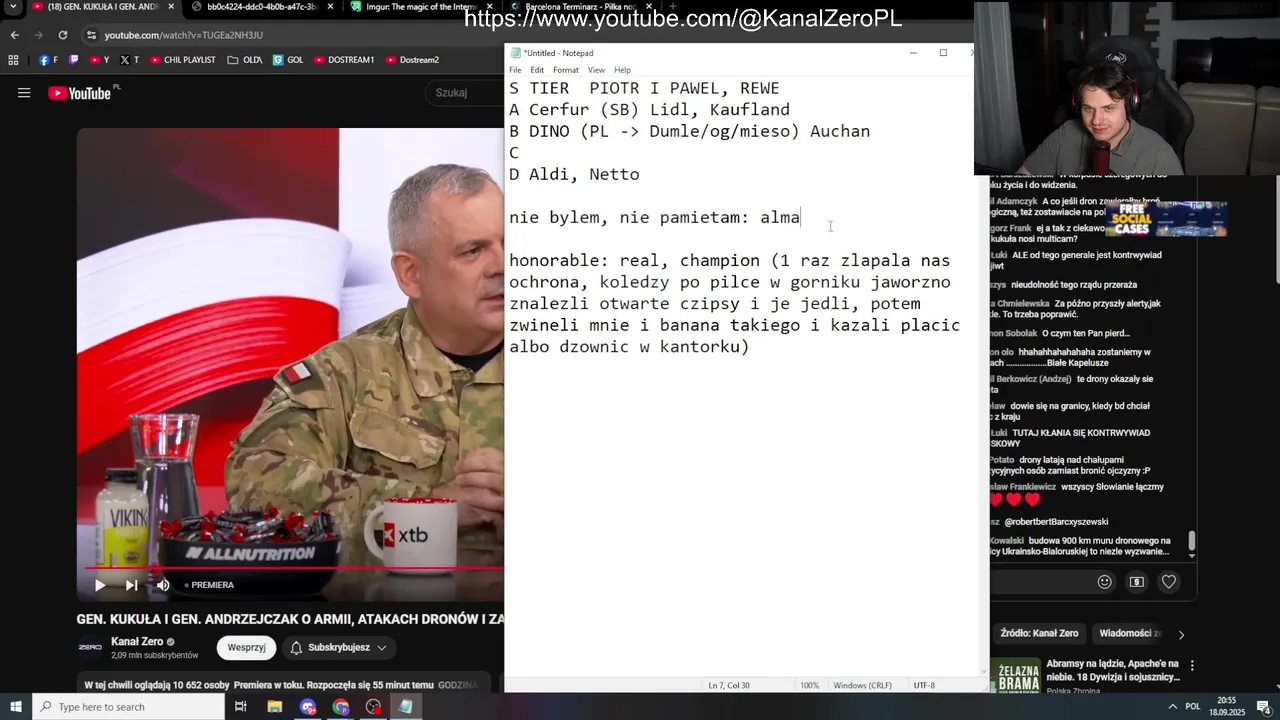Open Twitch bookmark icon
Viewport: 1280px width, 720px height.
click(x=73, y=60)
